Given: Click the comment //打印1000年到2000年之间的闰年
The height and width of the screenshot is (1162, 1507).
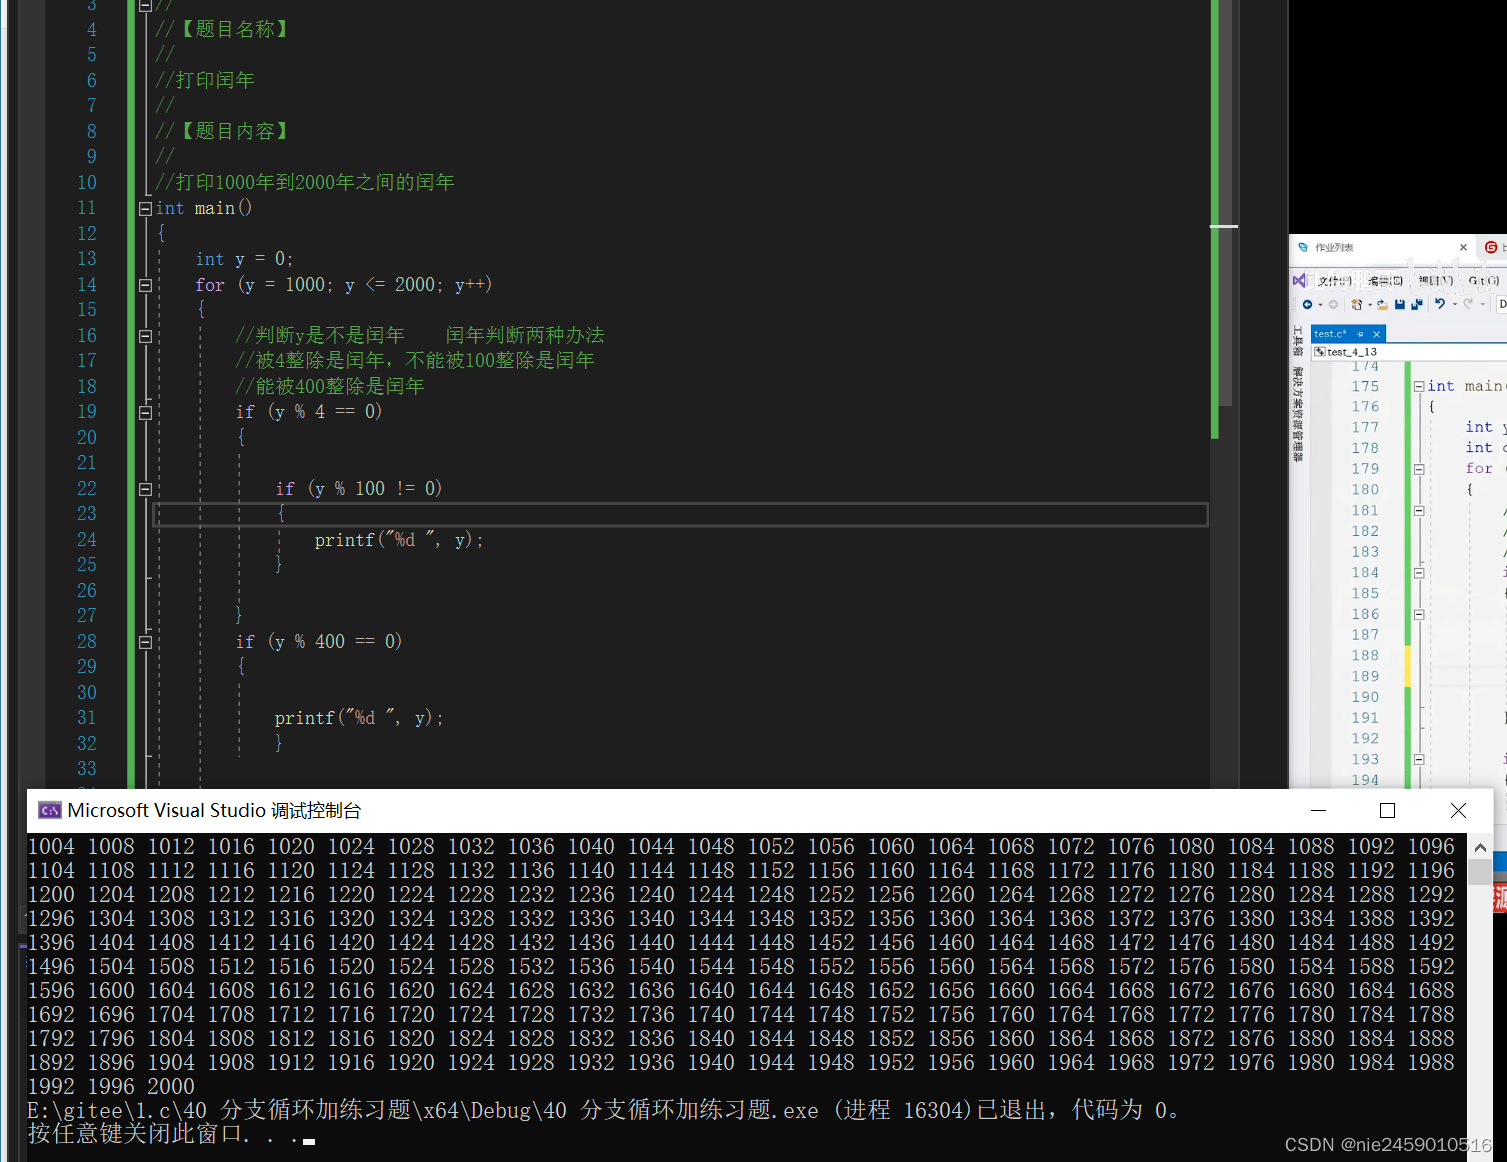Looking at the screenshot, I should click(305, 182).
